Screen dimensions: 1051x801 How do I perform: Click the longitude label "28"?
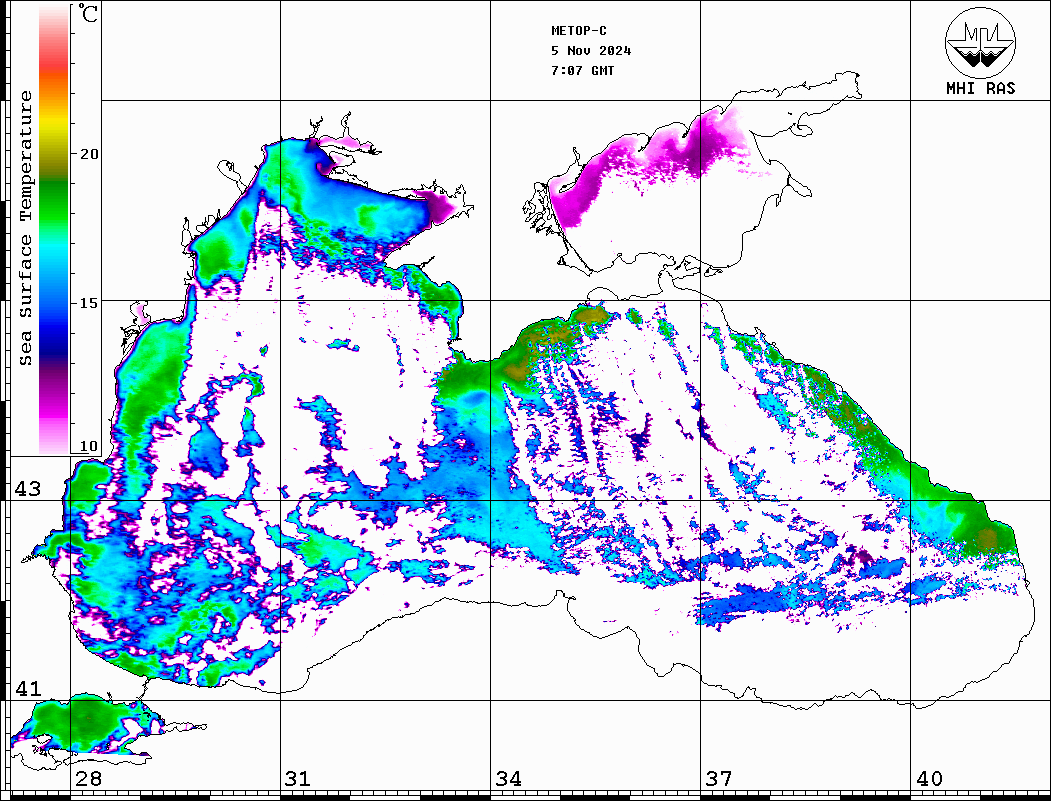(88, 778)
